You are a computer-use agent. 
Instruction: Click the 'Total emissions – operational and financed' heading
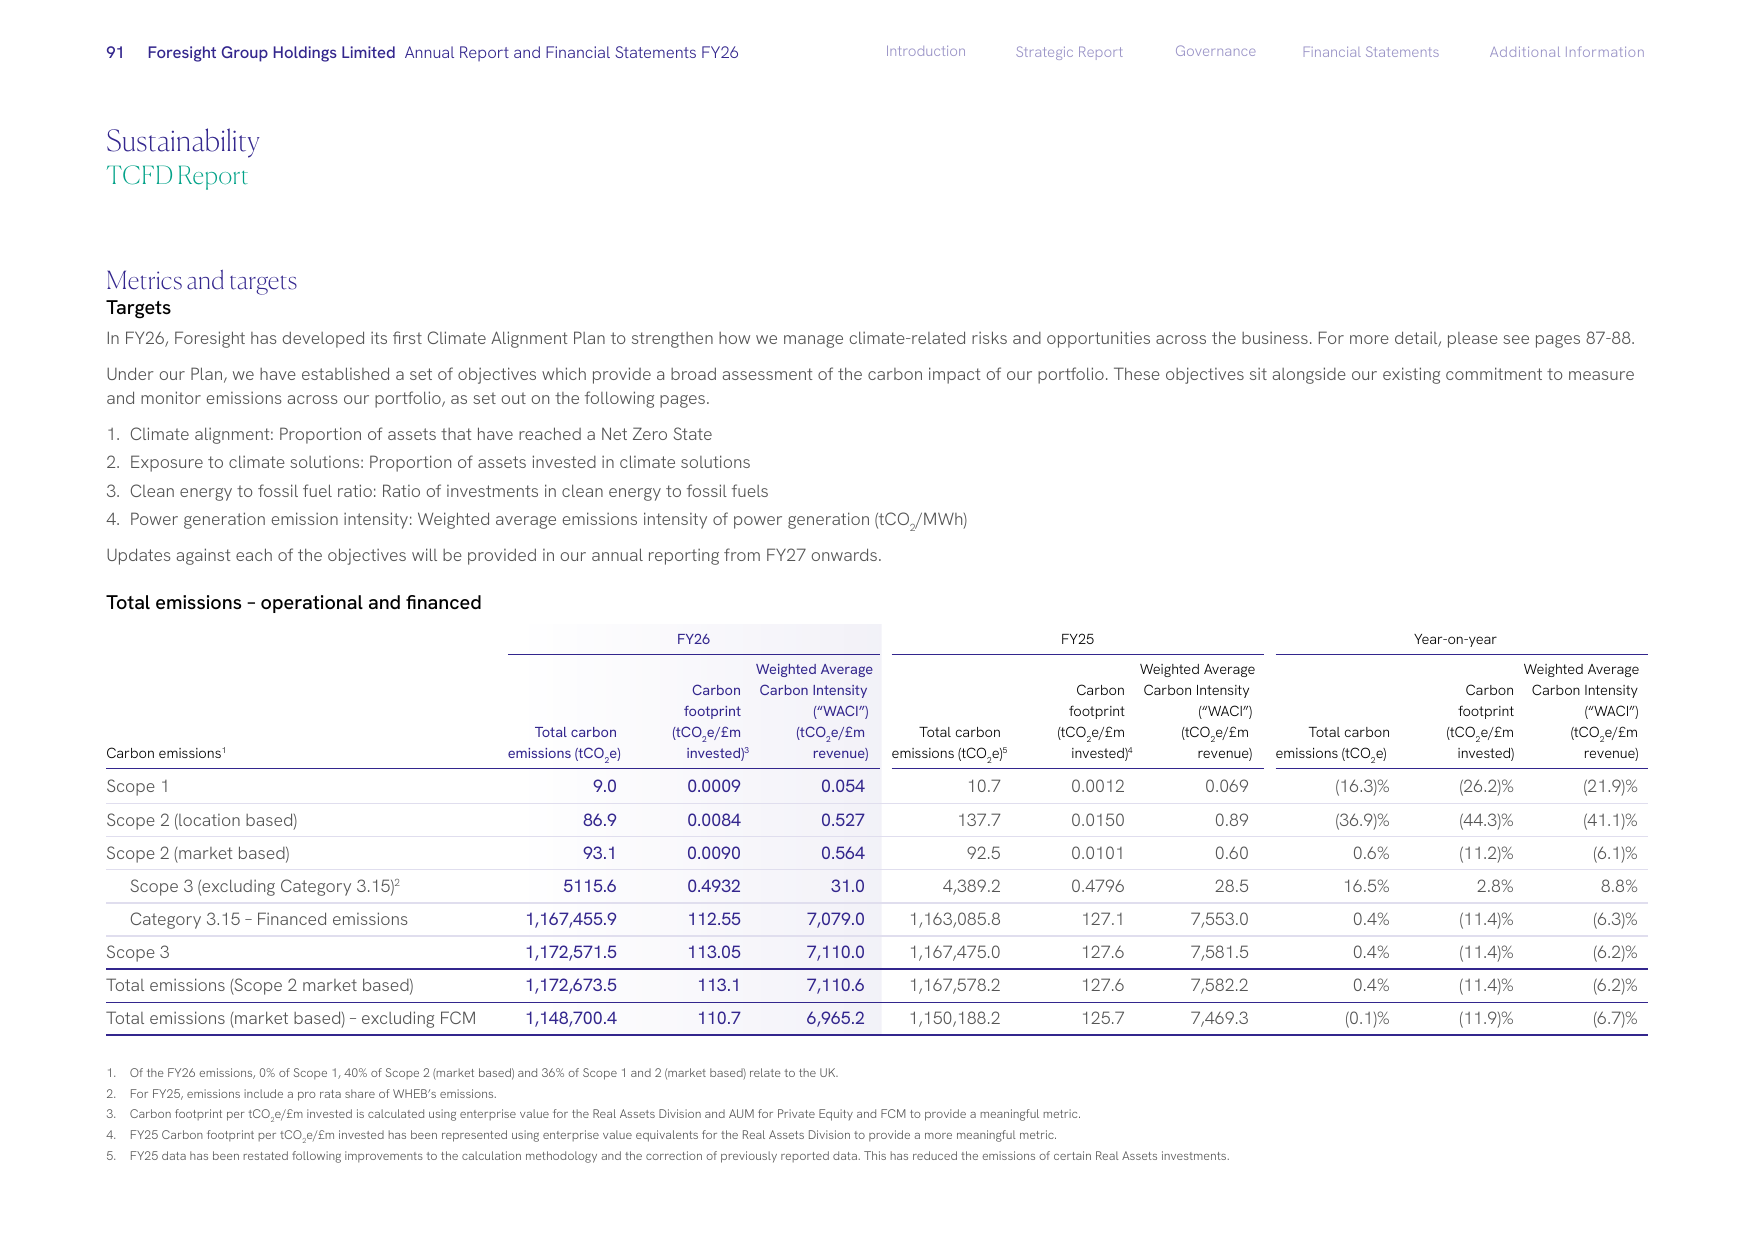[294, 602]
